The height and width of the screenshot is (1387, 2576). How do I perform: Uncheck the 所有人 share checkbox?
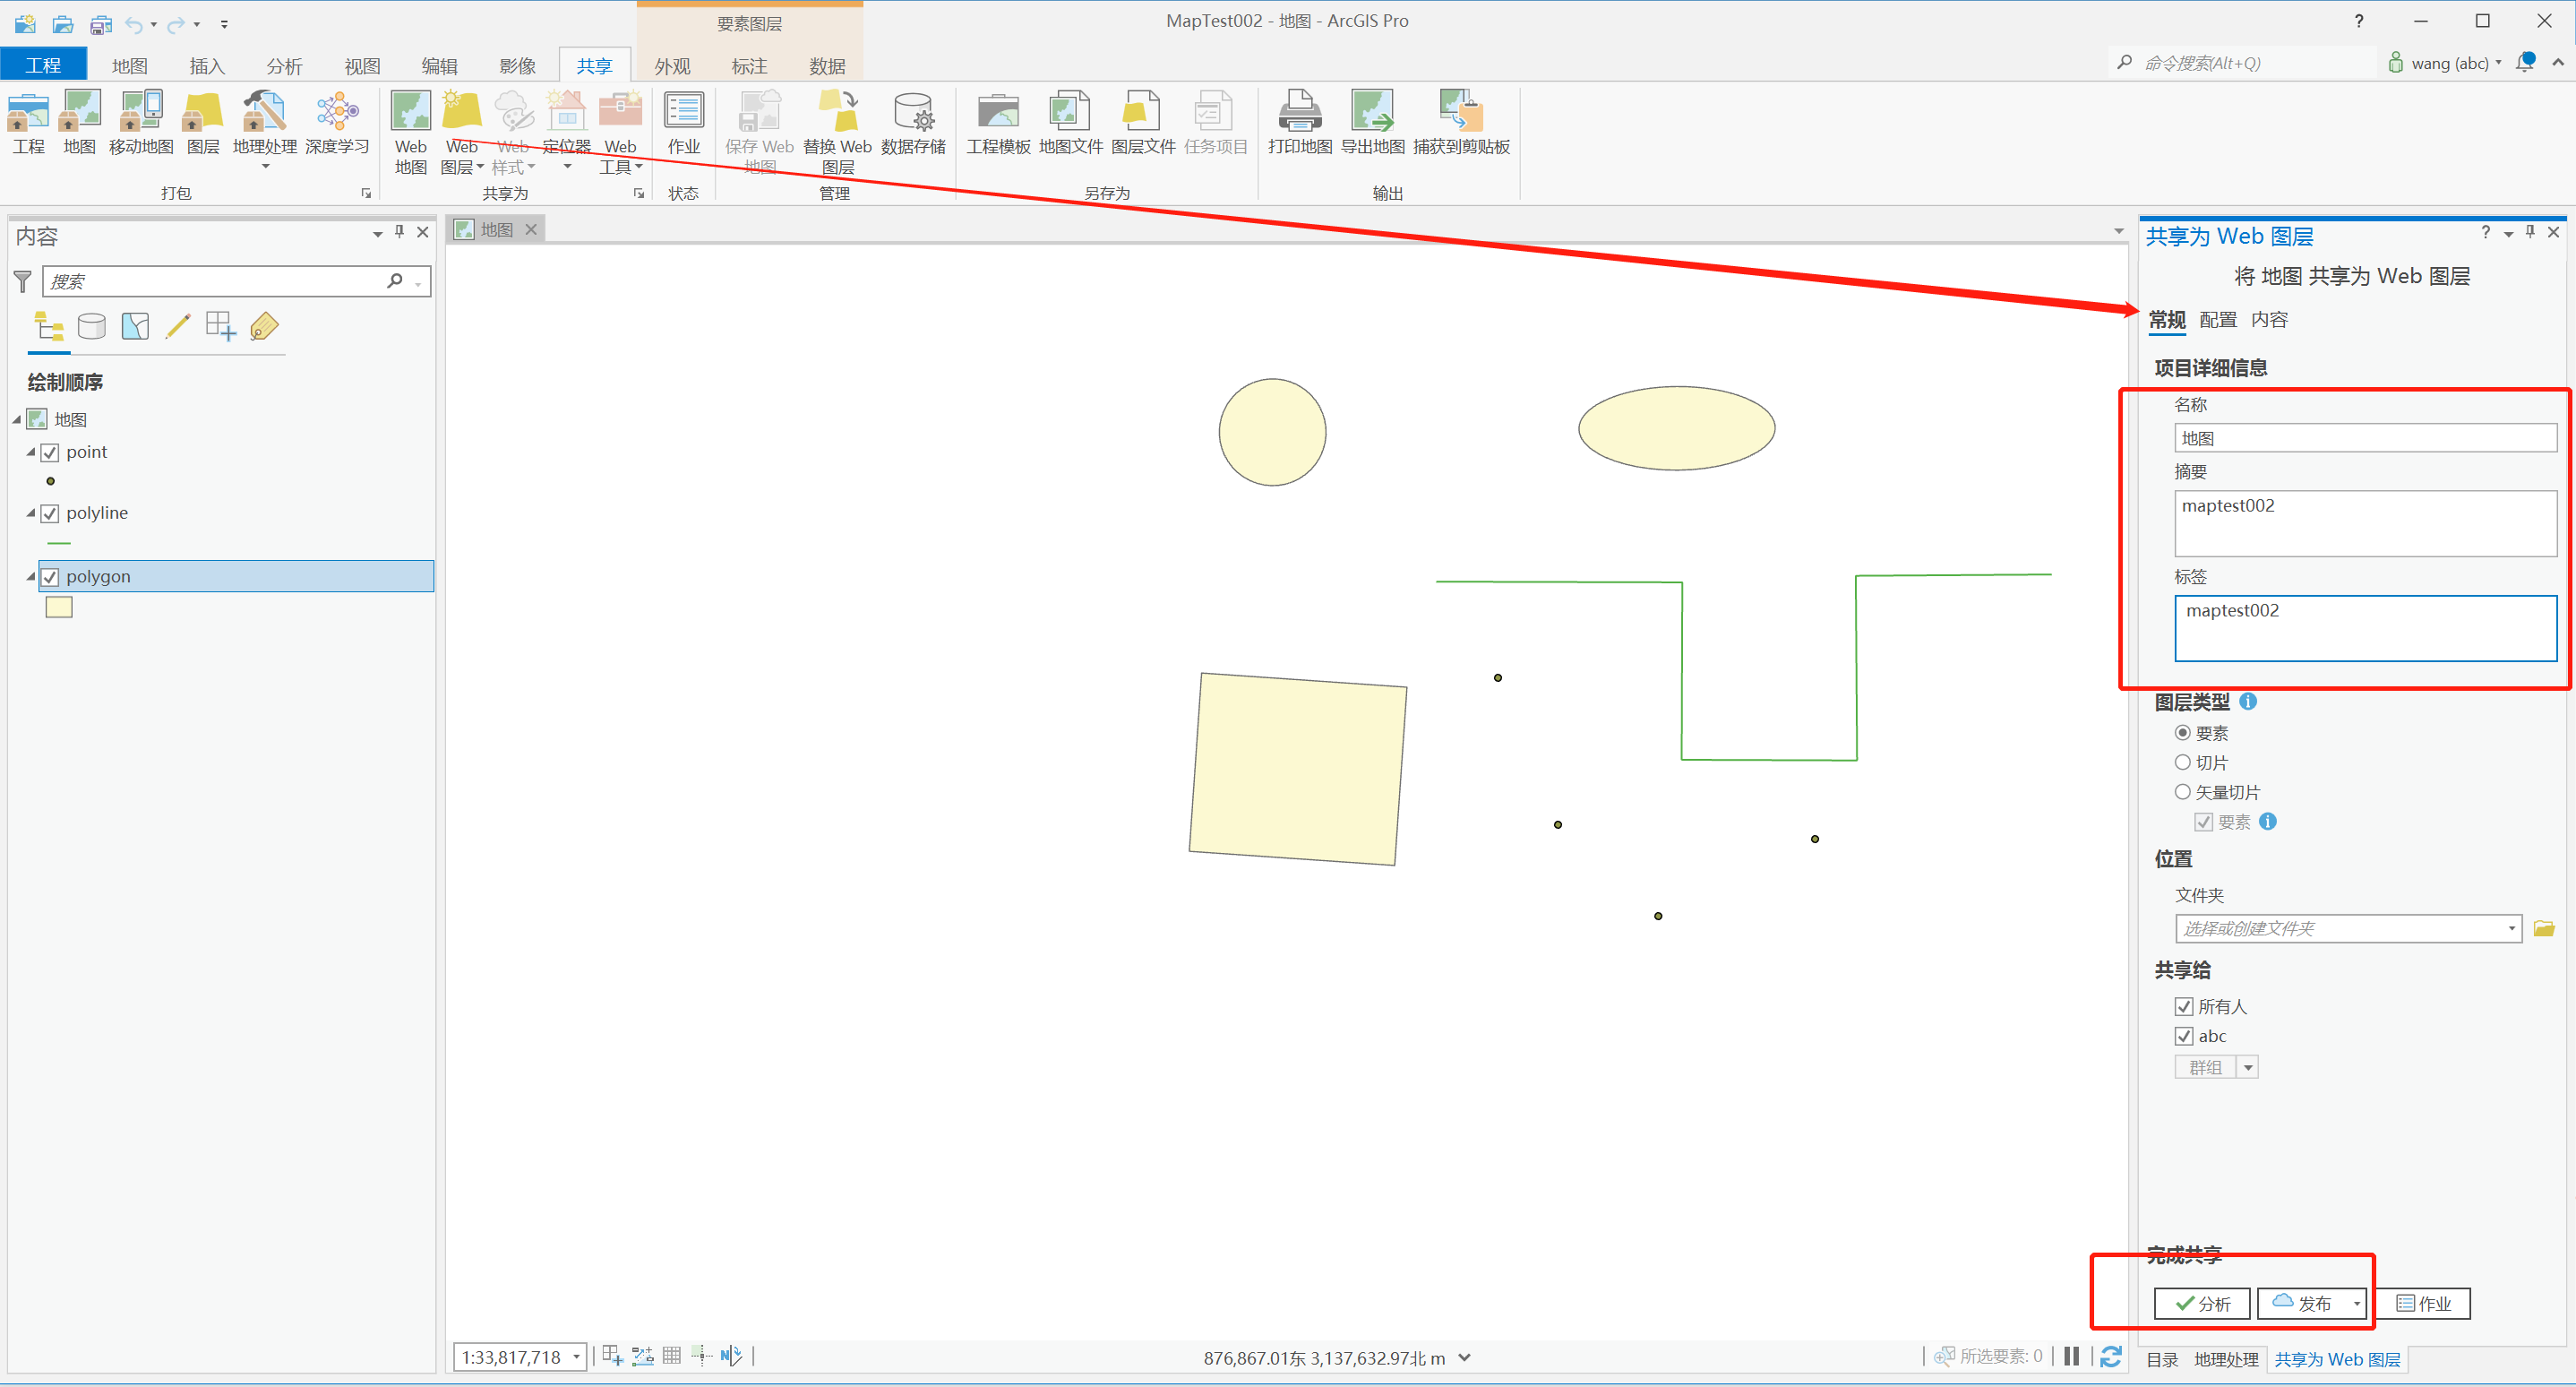2184,1006
